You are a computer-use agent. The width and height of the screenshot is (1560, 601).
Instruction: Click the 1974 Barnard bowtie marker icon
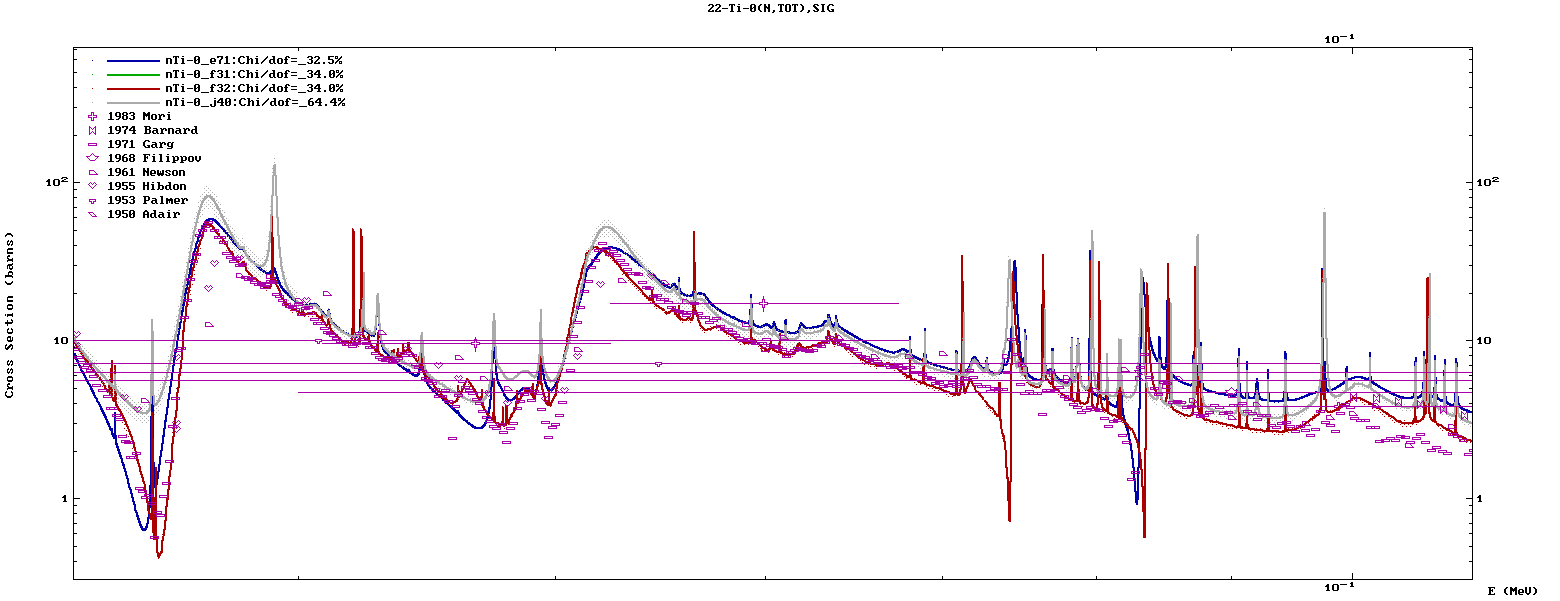coord(93,130)
